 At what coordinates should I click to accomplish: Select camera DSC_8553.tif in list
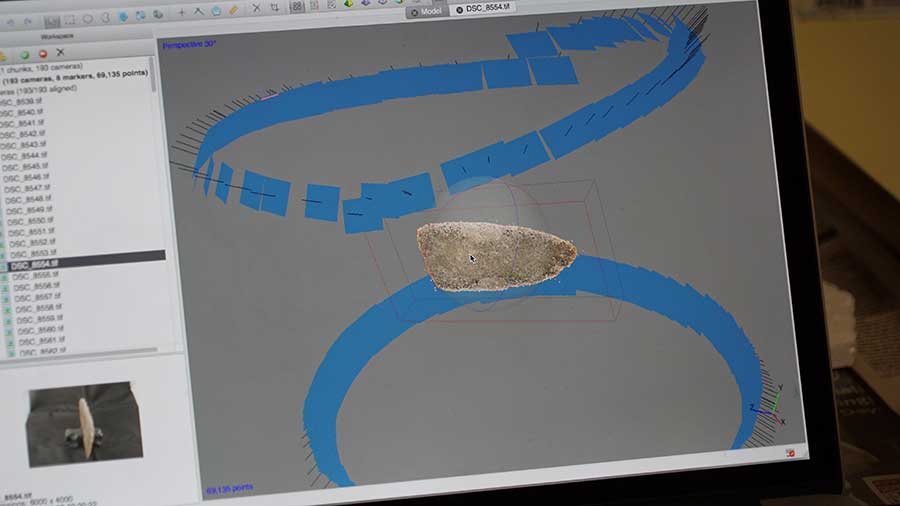[x=33, y=254]
